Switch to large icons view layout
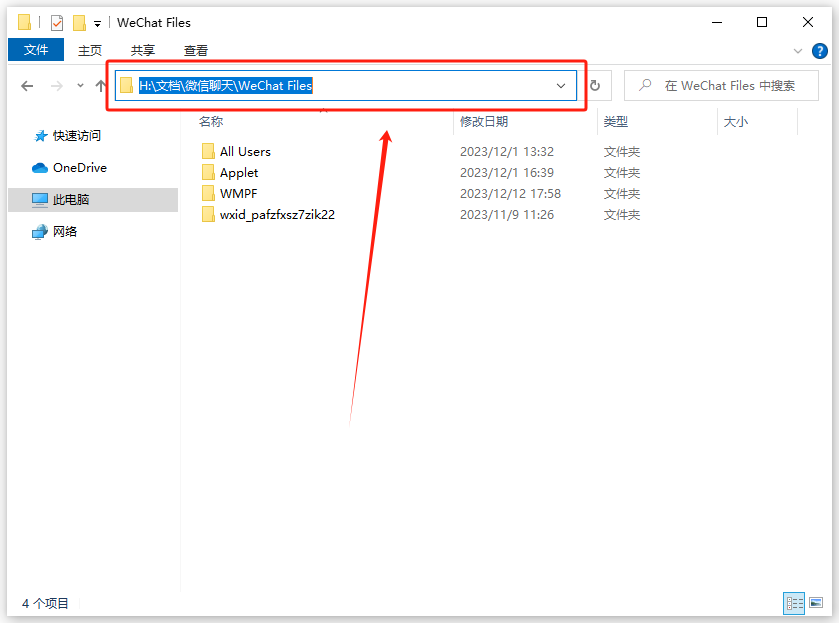The width and height of the screenshot is (839, 623). (815, 603)
